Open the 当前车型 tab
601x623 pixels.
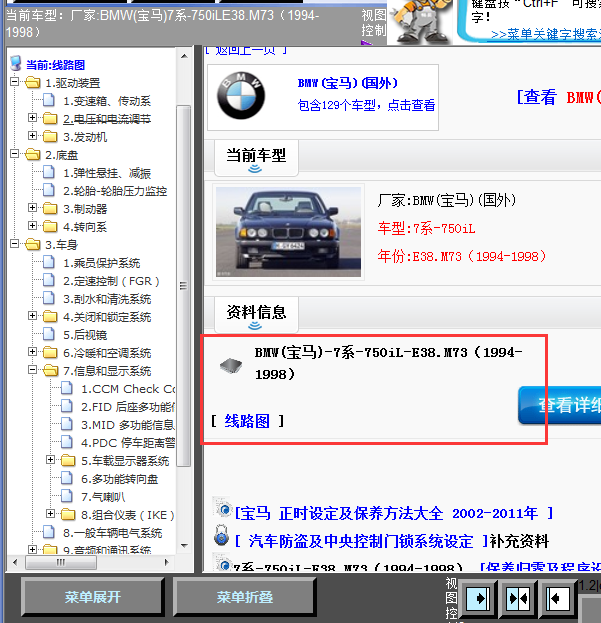tap(256, 158)
